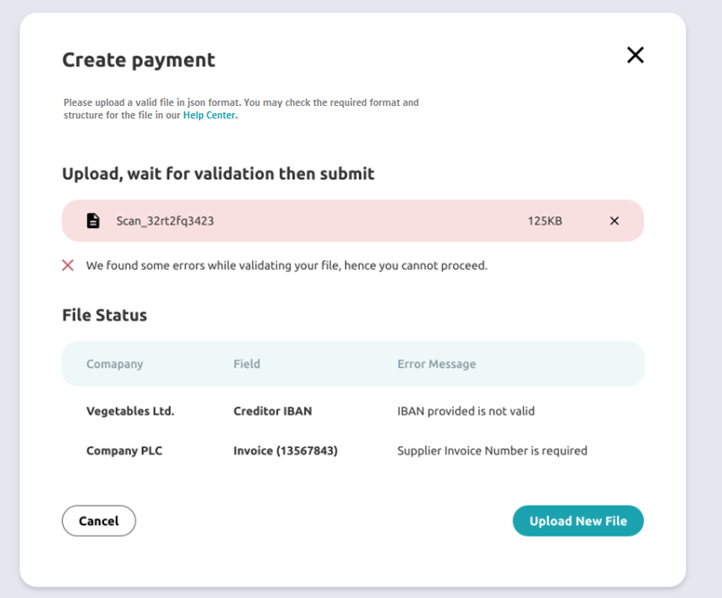Click the Invoice (13567843) field cell
This screenshot has height=598, width=722.
tap(285, 450)
